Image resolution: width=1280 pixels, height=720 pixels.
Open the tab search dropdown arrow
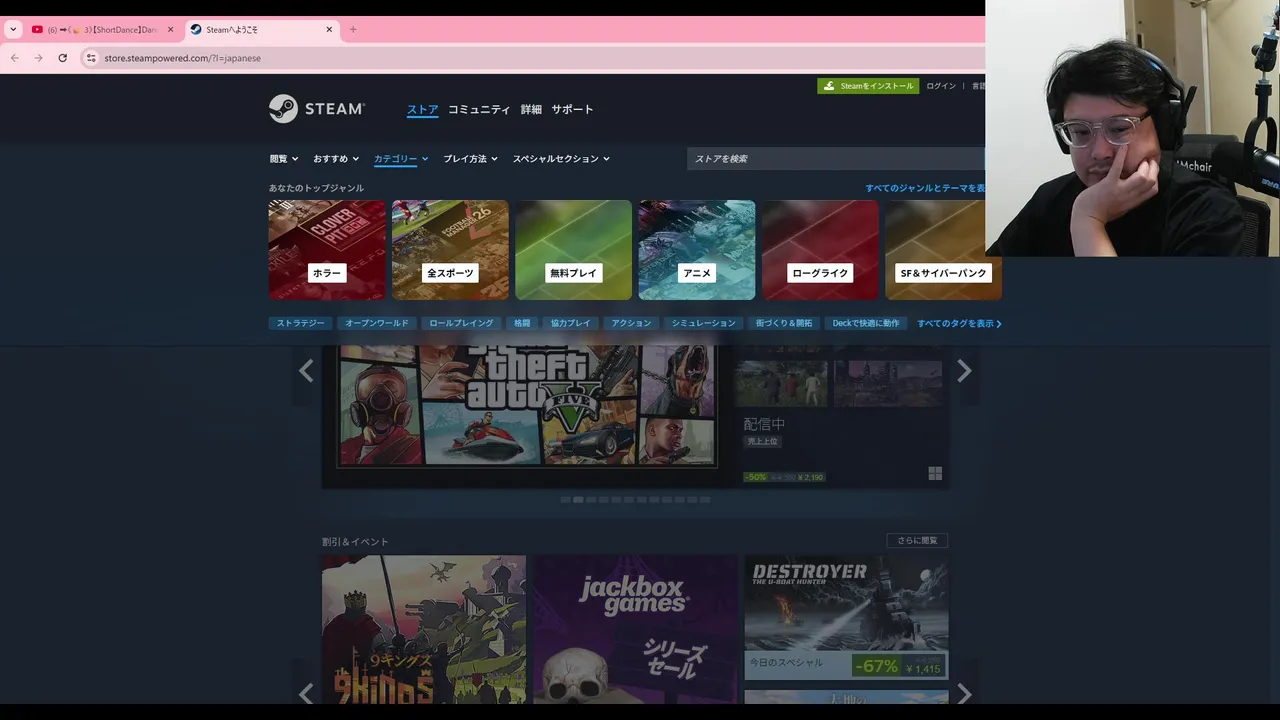tap(13, 29)
